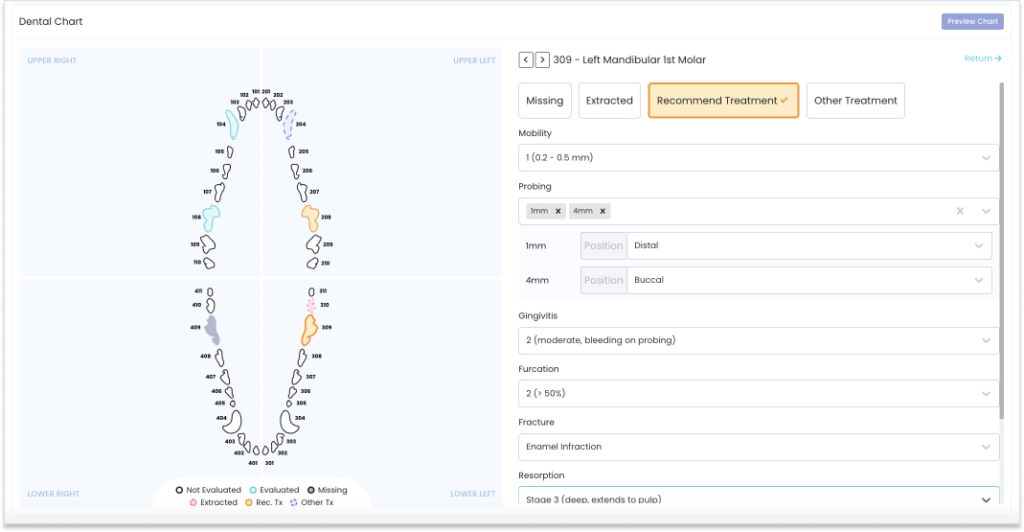
Task: Click tooth 108 in the upper right quadrant
Action: [210, 216]
